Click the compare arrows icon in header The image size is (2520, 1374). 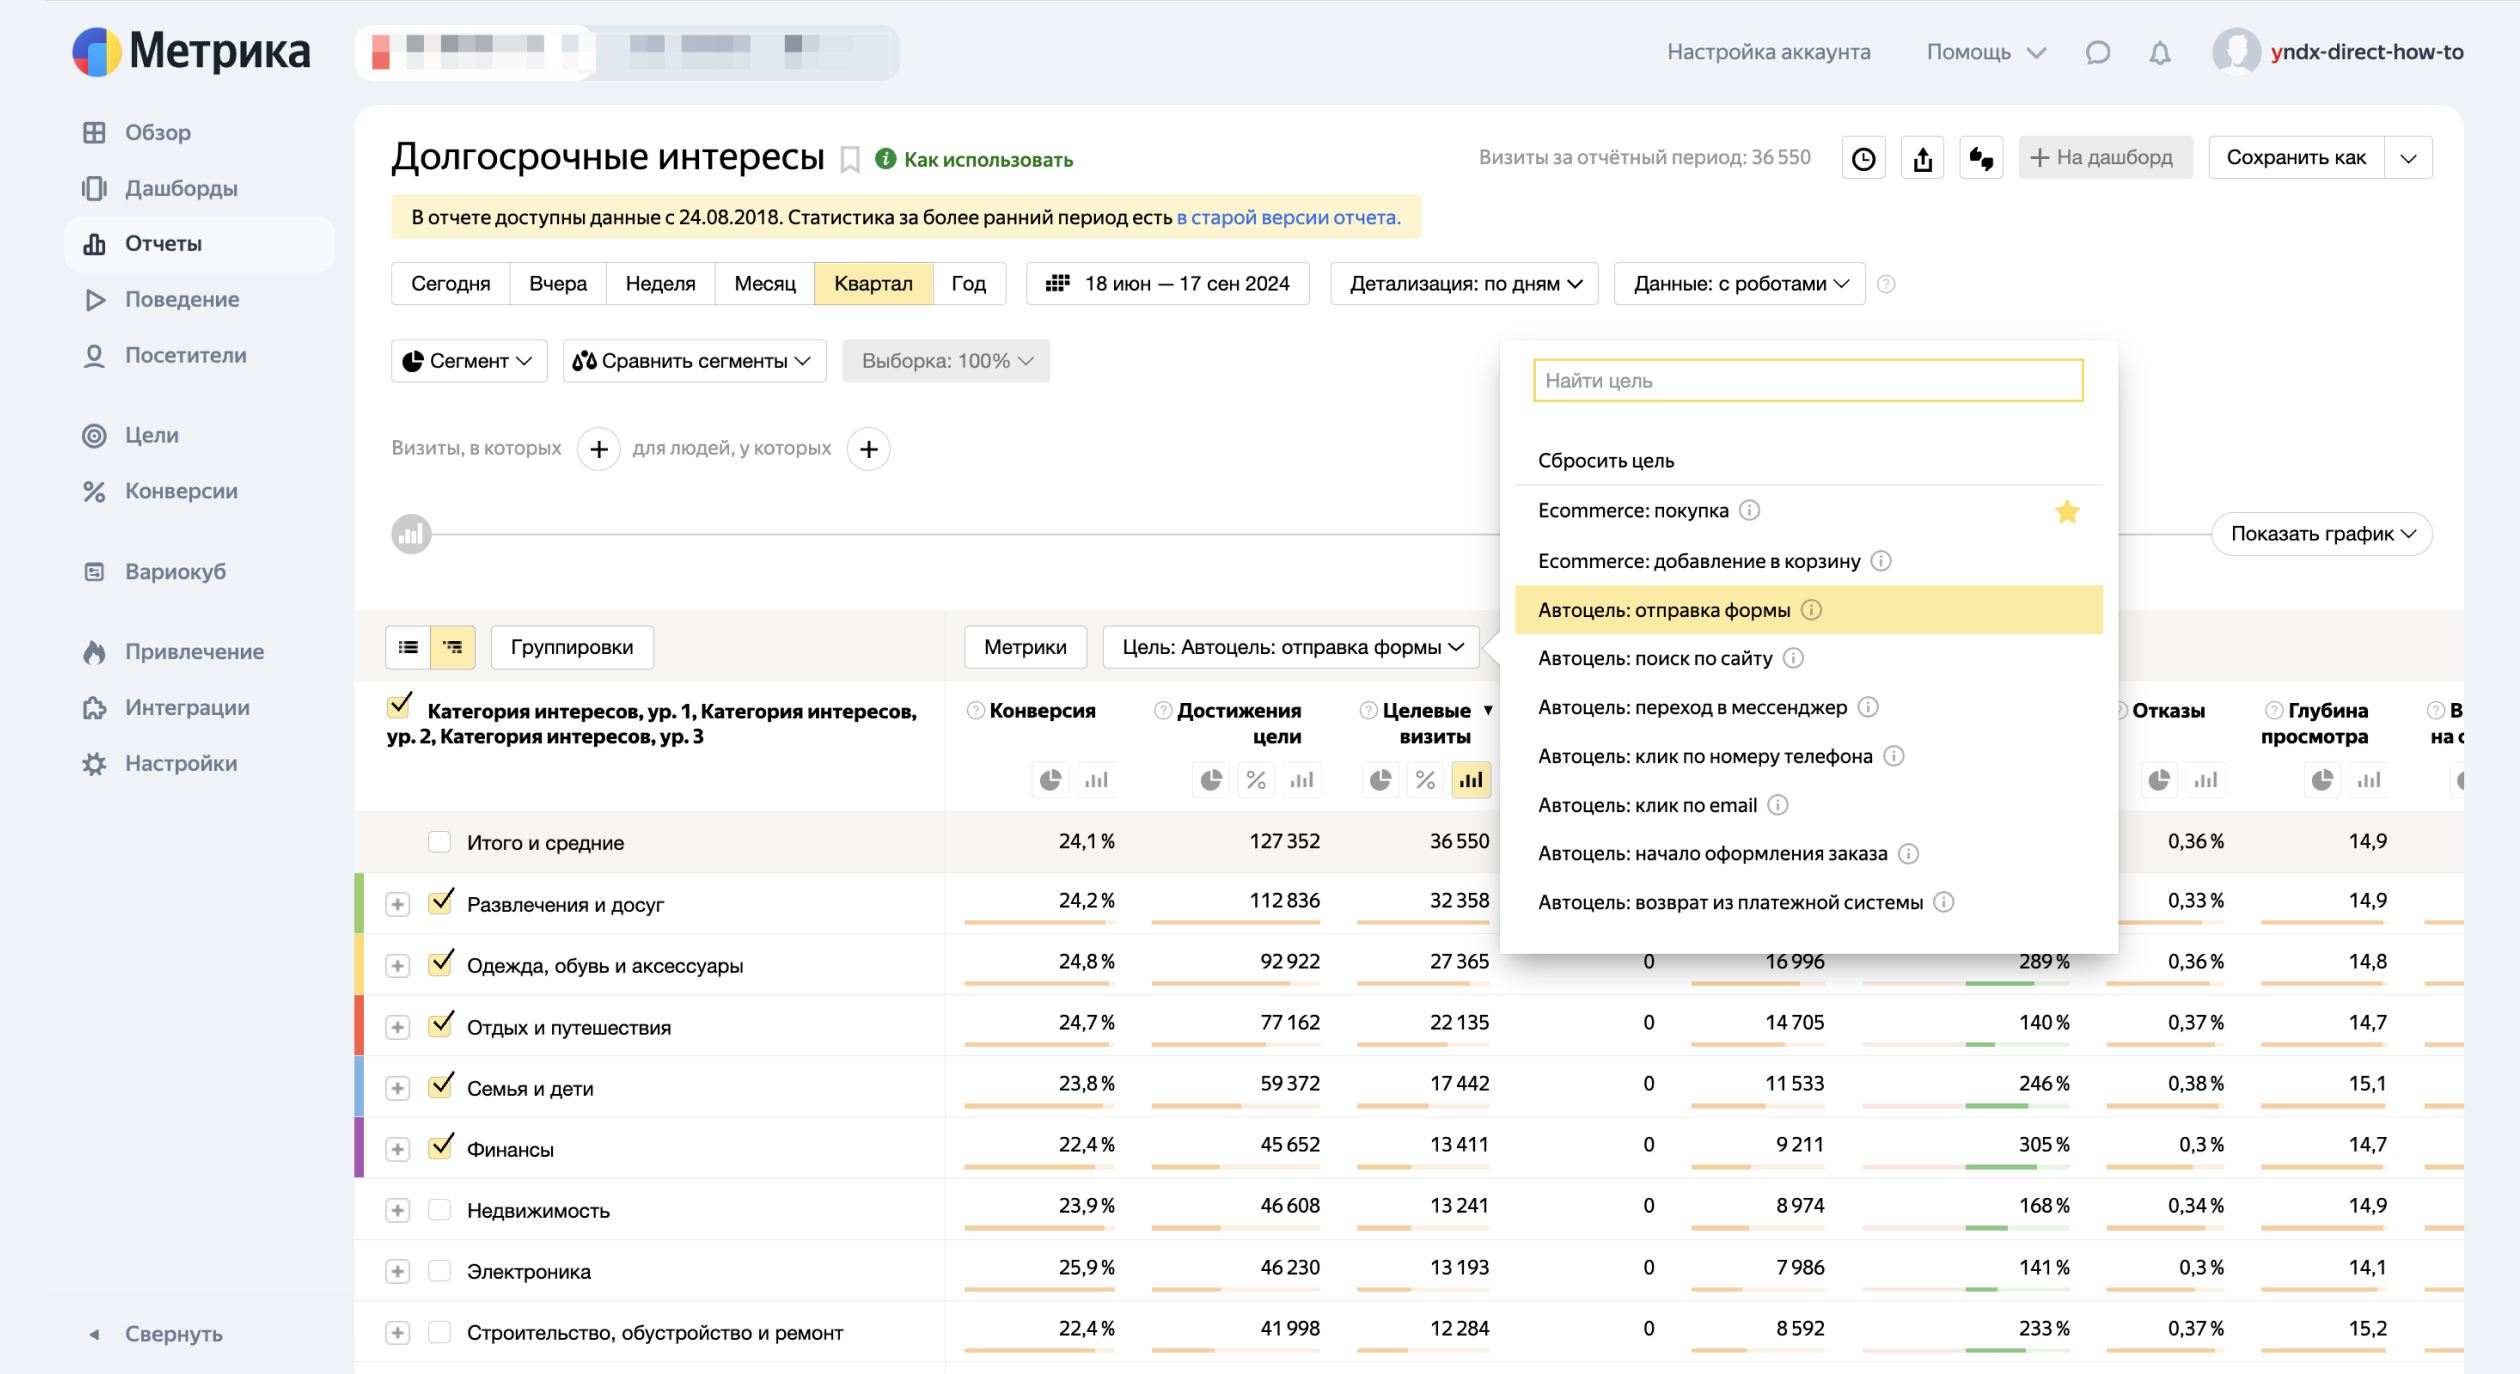pyautogui.click(x=1981, y=158)
